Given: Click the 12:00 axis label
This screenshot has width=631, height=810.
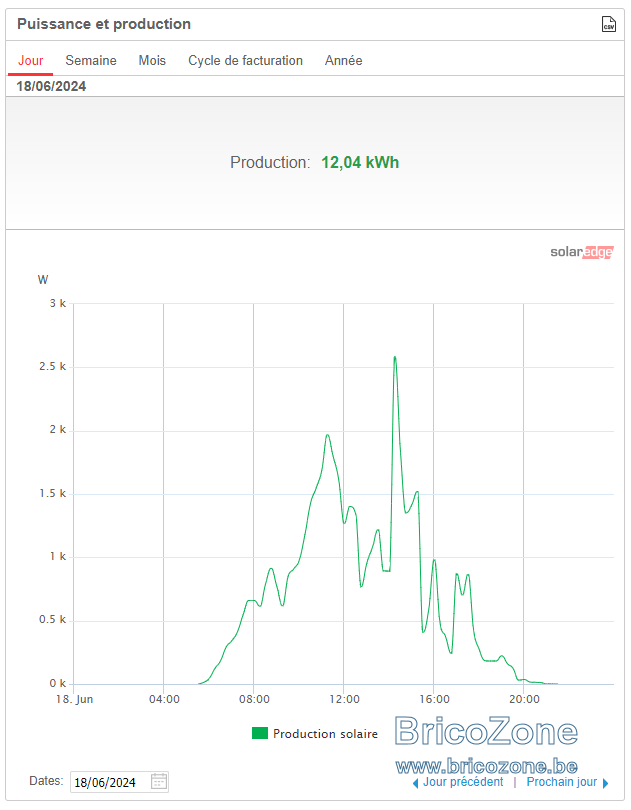Looking at the screenshot, I should (x=344, y=699).
